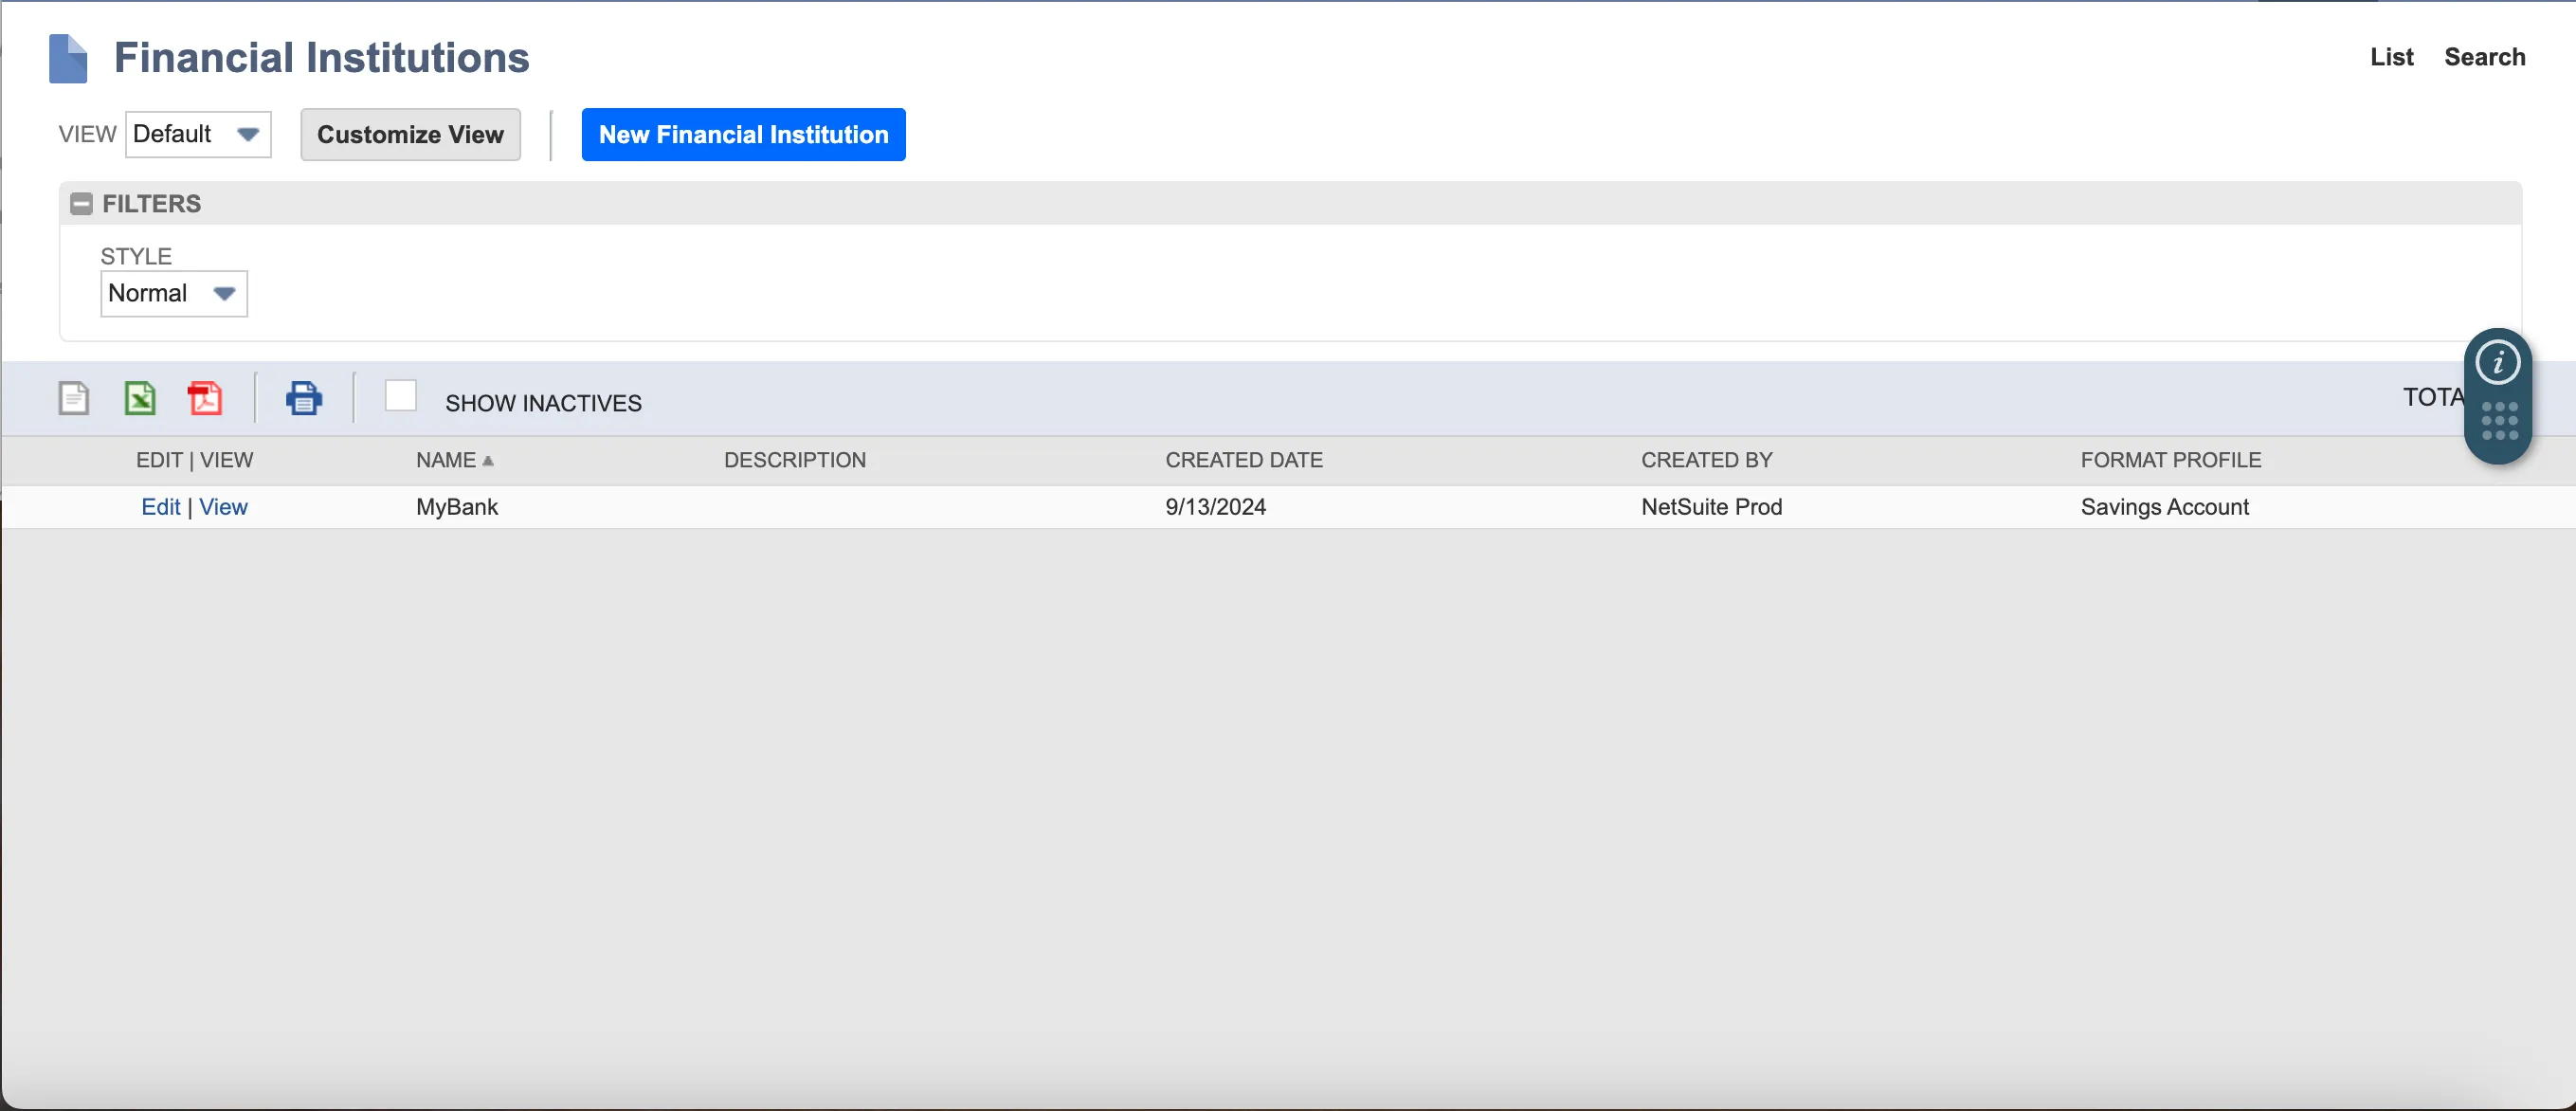This screenshot has width=2576, height=1111.
Task: Click New Financial Institution button
Action: click(743, 134)
